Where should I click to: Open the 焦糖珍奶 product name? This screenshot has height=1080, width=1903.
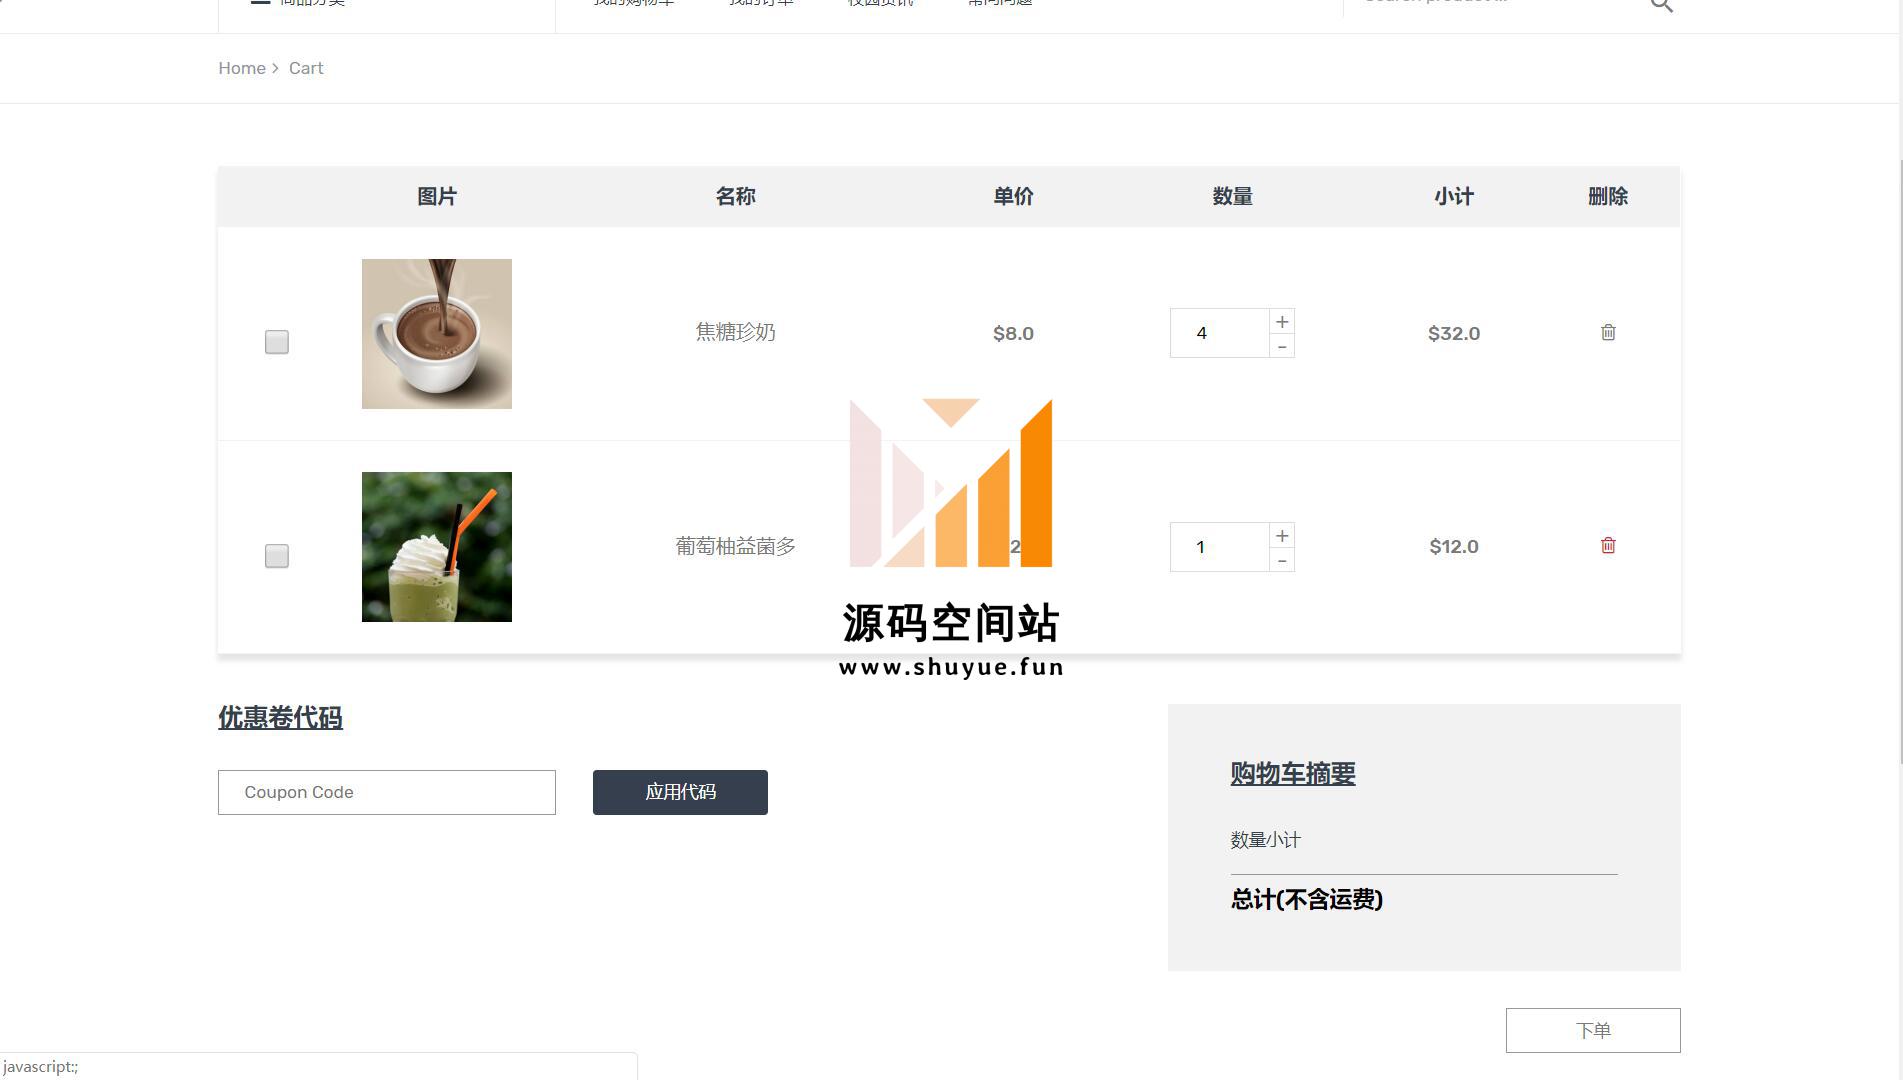coord(735,332)
